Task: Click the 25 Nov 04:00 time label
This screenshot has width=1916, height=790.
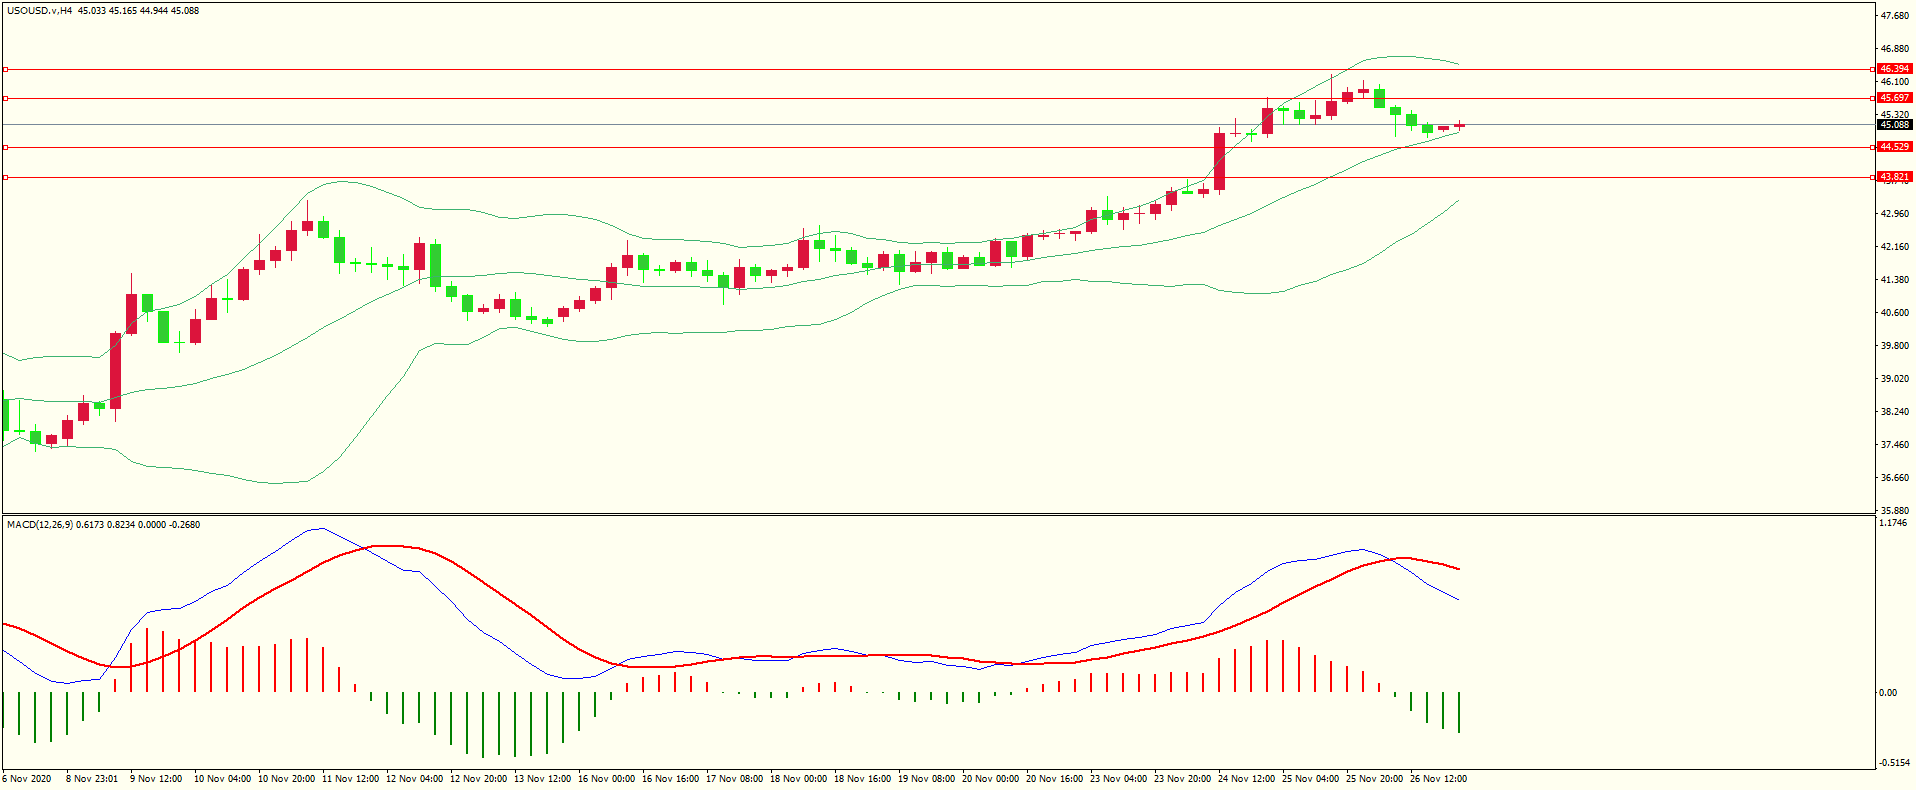Action: click(x=1310, y=779)
